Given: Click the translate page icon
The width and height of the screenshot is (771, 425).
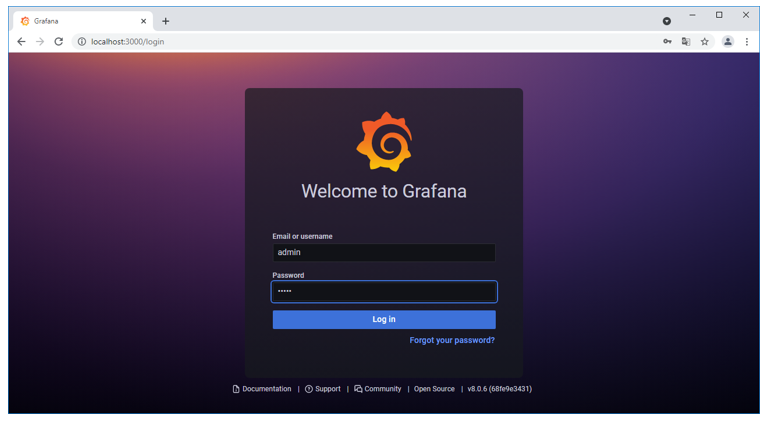Looking at the screenshot, I should [x=686, y=42].
